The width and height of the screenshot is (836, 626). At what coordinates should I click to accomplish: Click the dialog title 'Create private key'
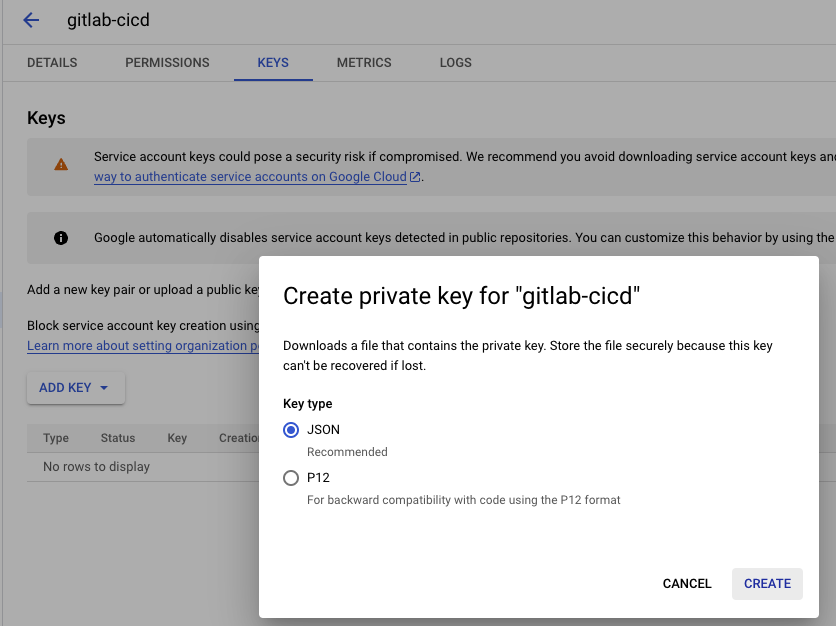pyautogui.click(x=461, y=296)
